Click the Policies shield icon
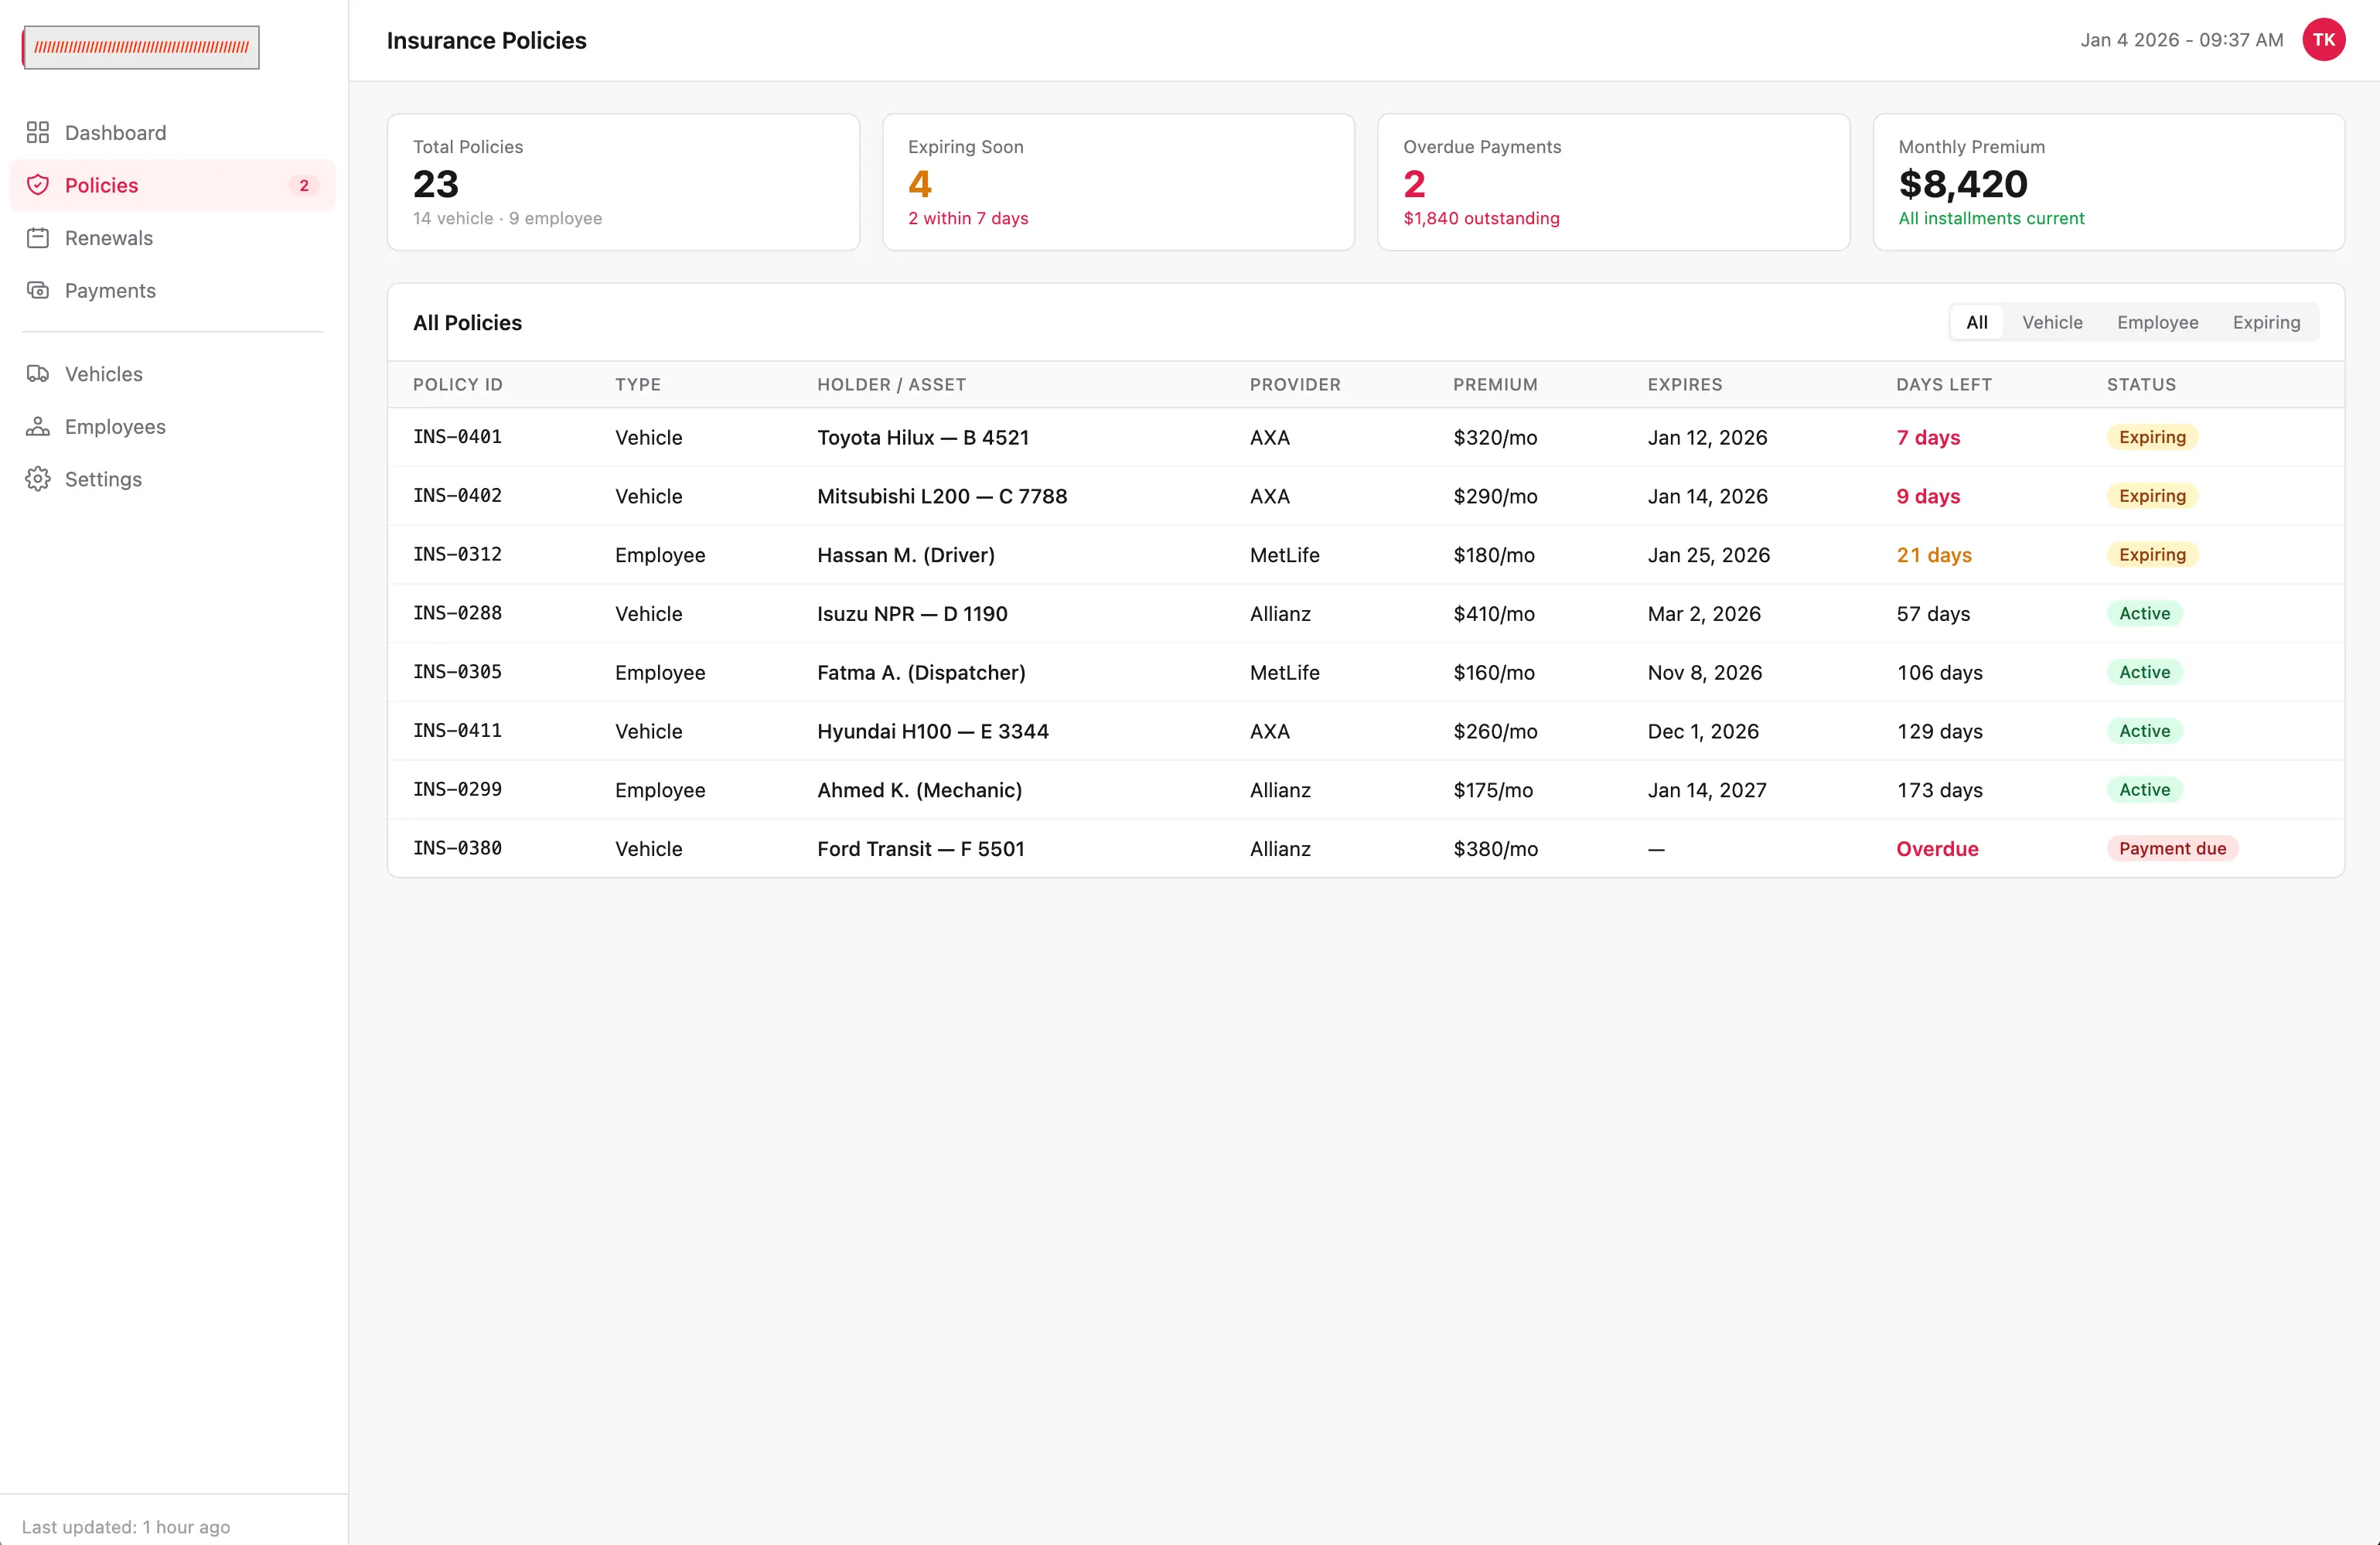This screenshot has height=1545, width=2380. tap(38, 185)
